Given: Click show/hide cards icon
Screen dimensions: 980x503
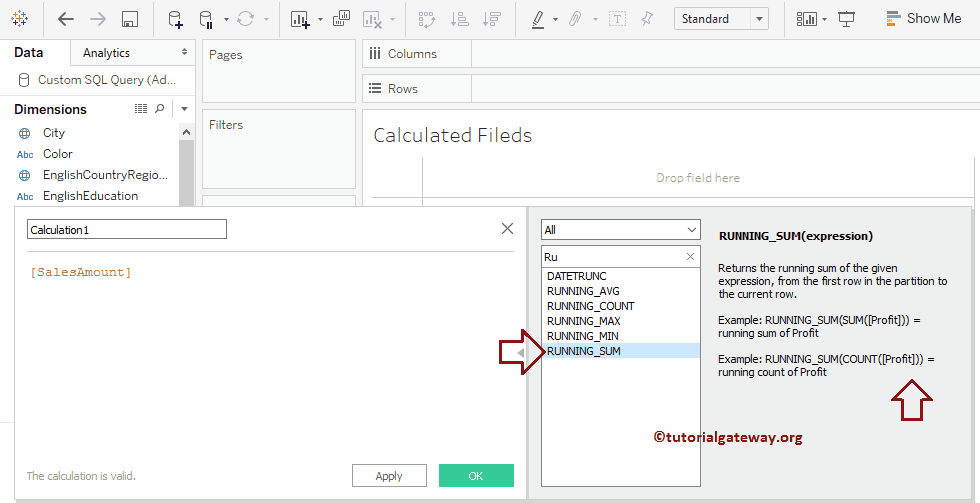Looking at the screenshot, I should pos(808,19).
